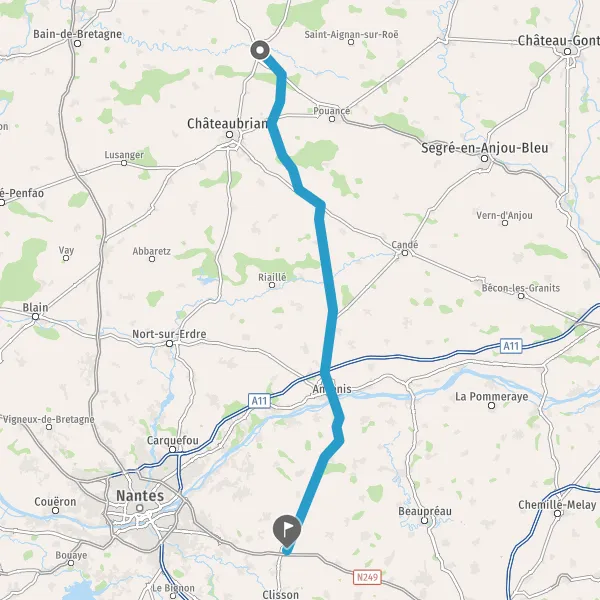Click the La Pommeraye town label
The height and width of the screenshot is (600, 600).
(x=491, y=396)
